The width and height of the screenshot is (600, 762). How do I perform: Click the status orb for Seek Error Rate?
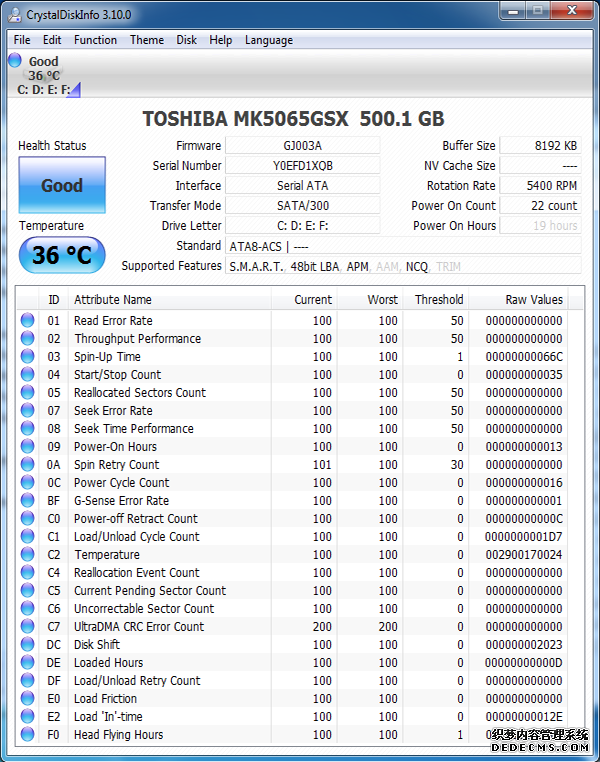tap(28, 410)
